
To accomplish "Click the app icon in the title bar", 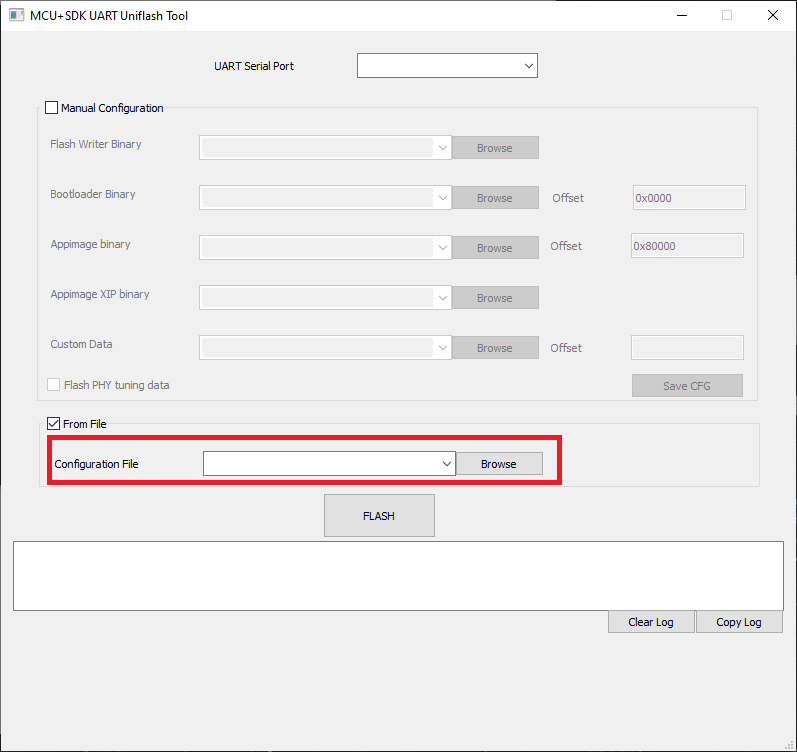I will coord(16,16).
